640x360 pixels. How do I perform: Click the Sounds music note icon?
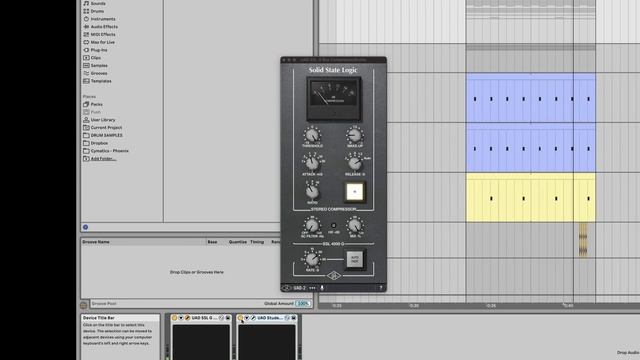pos(86,3)
